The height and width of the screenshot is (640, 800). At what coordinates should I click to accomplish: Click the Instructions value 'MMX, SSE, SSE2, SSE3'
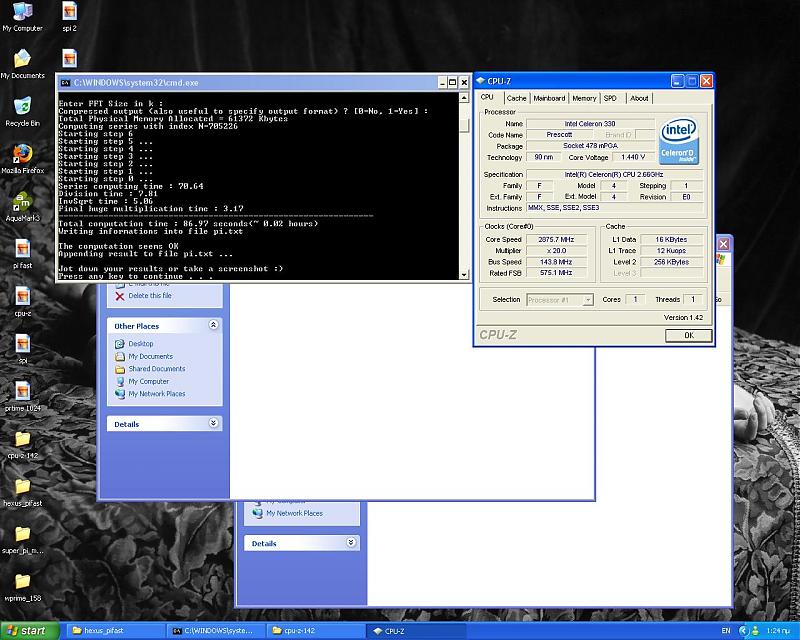614,208
